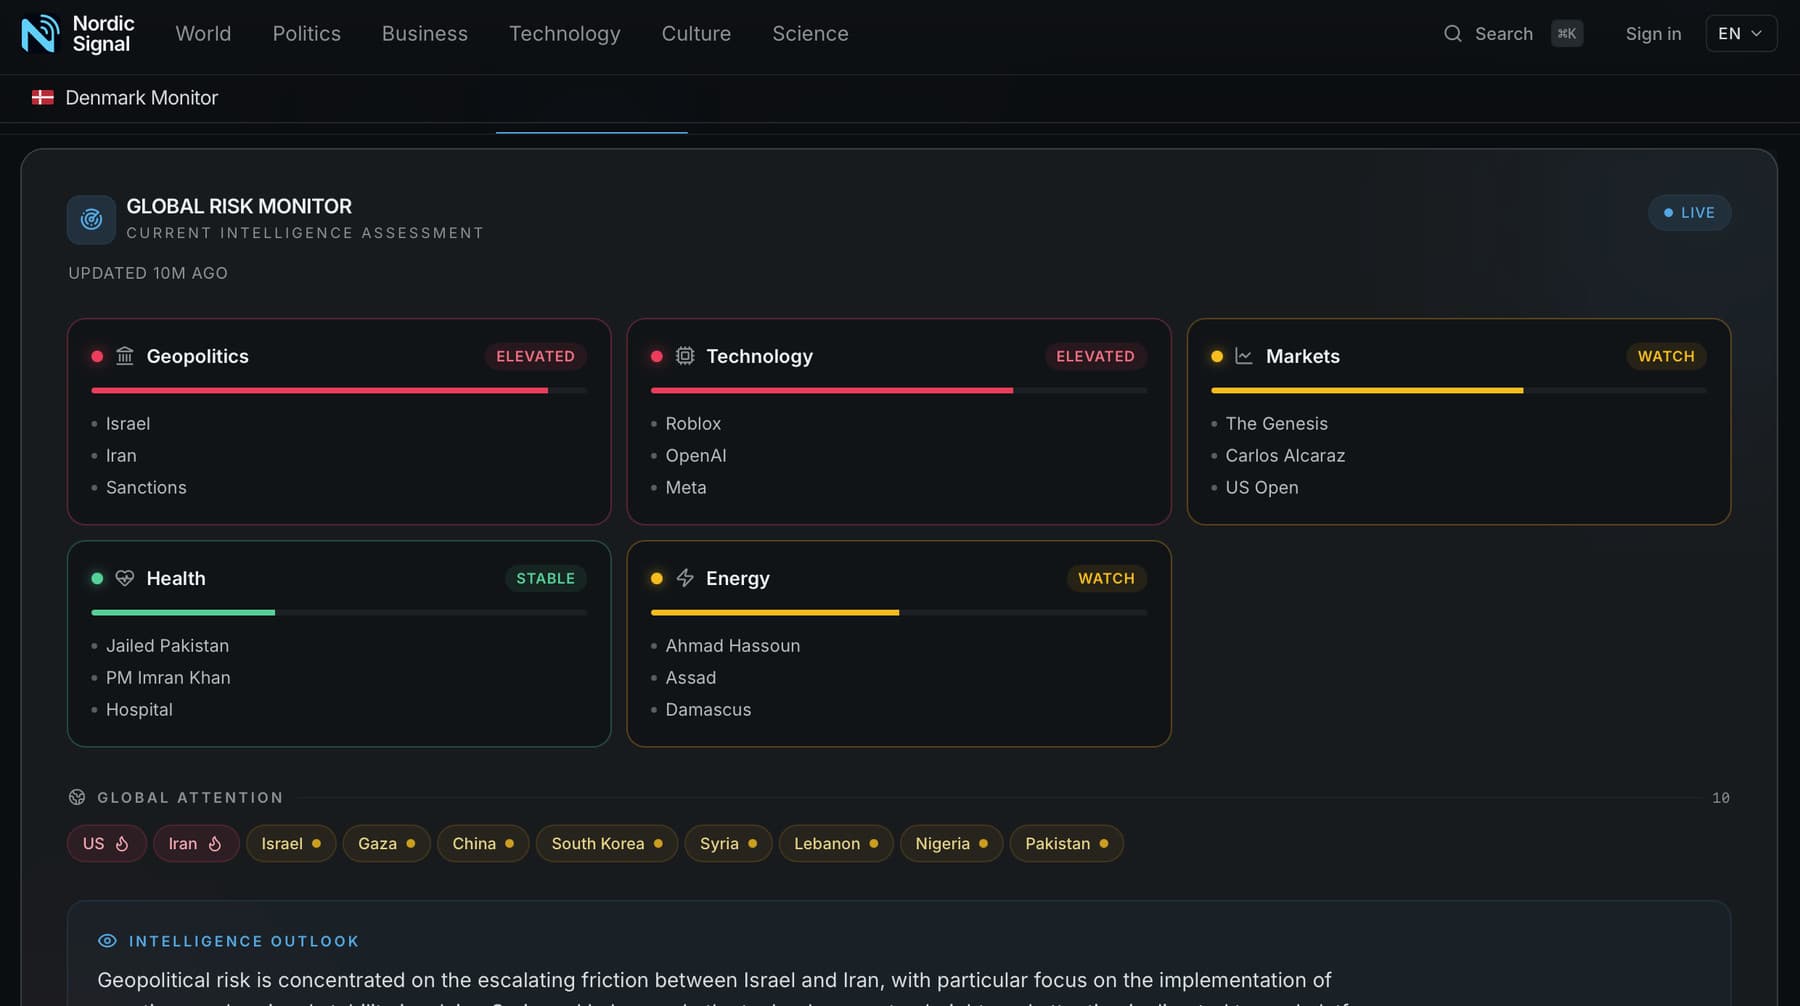This screenshot has height=1006, width=1800.
Task: Click the Global Attention count 10
Action: 1721,798
